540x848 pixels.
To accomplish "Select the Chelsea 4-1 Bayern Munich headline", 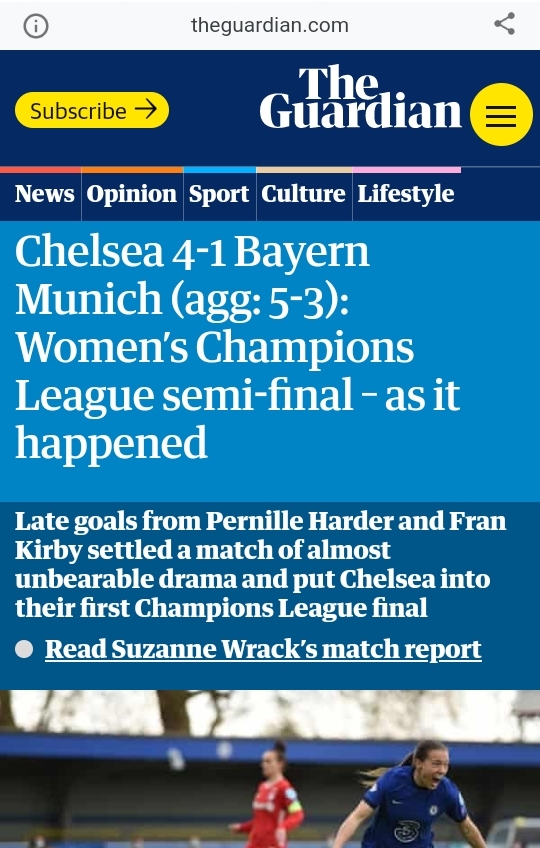I will coord(238,346).
